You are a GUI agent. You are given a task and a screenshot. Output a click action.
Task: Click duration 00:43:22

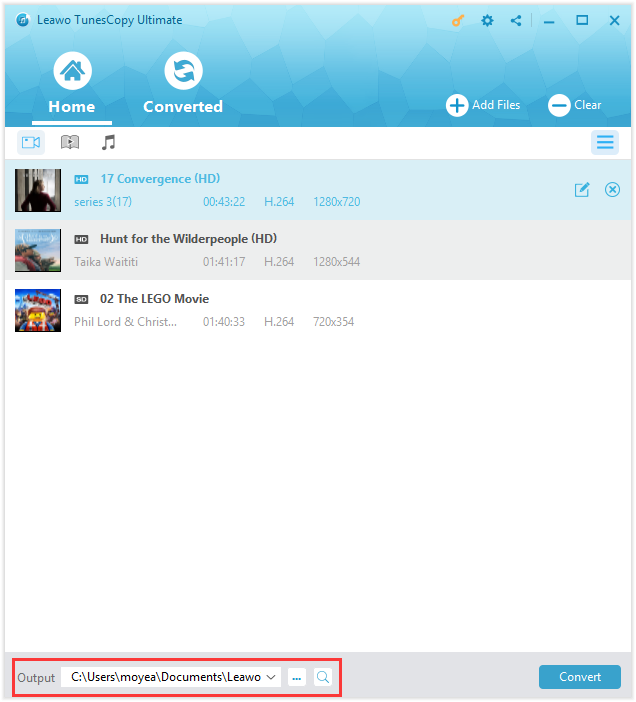coord(224,202)
